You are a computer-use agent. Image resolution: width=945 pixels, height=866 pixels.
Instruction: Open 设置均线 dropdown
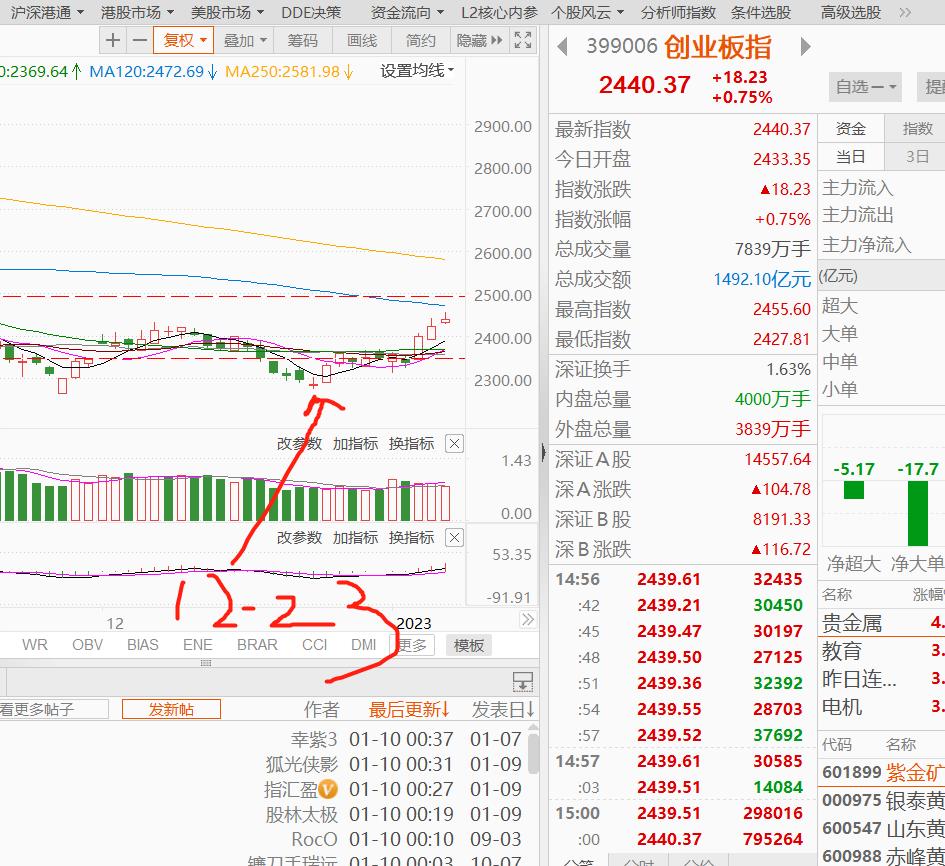[417, 71]
